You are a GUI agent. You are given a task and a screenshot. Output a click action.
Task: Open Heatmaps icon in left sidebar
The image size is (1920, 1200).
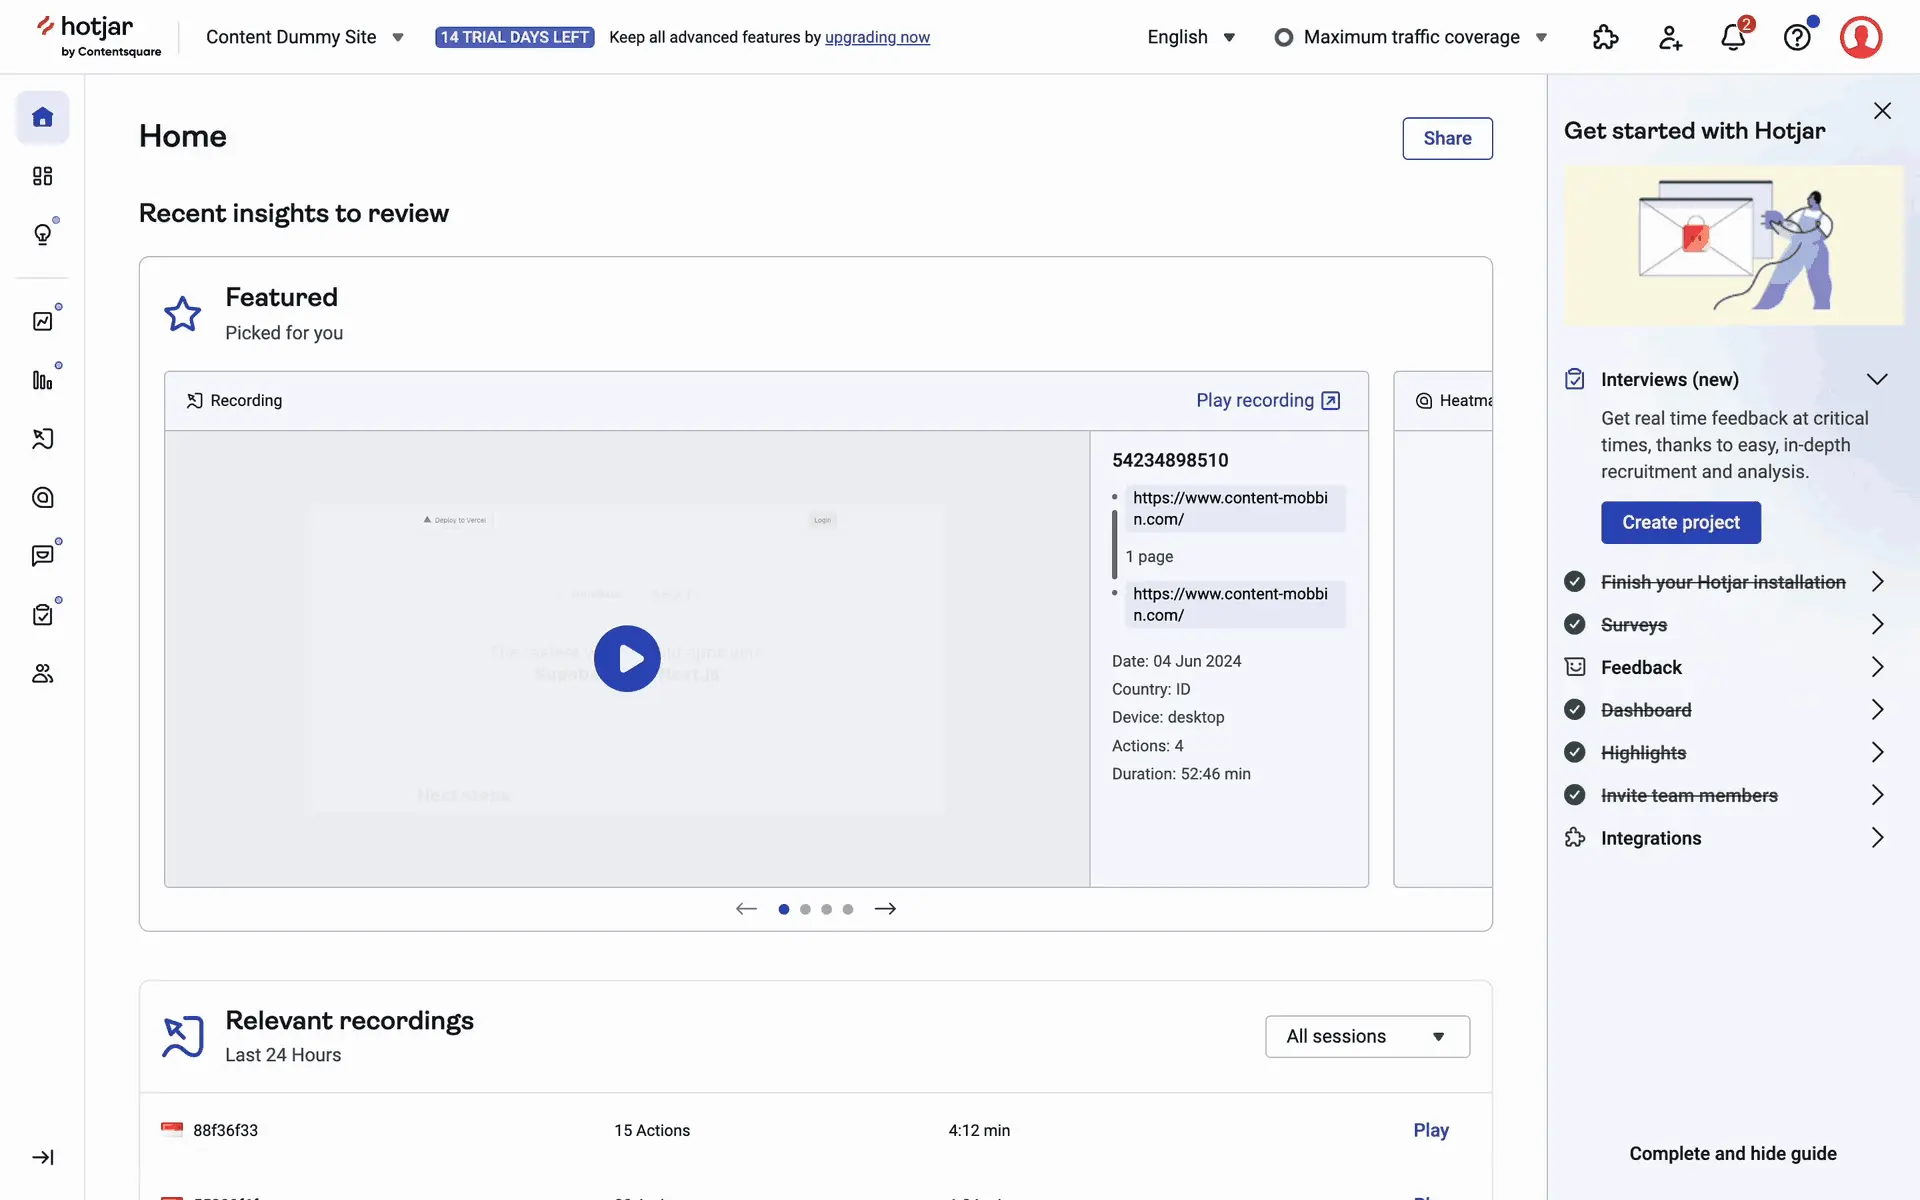42,497
